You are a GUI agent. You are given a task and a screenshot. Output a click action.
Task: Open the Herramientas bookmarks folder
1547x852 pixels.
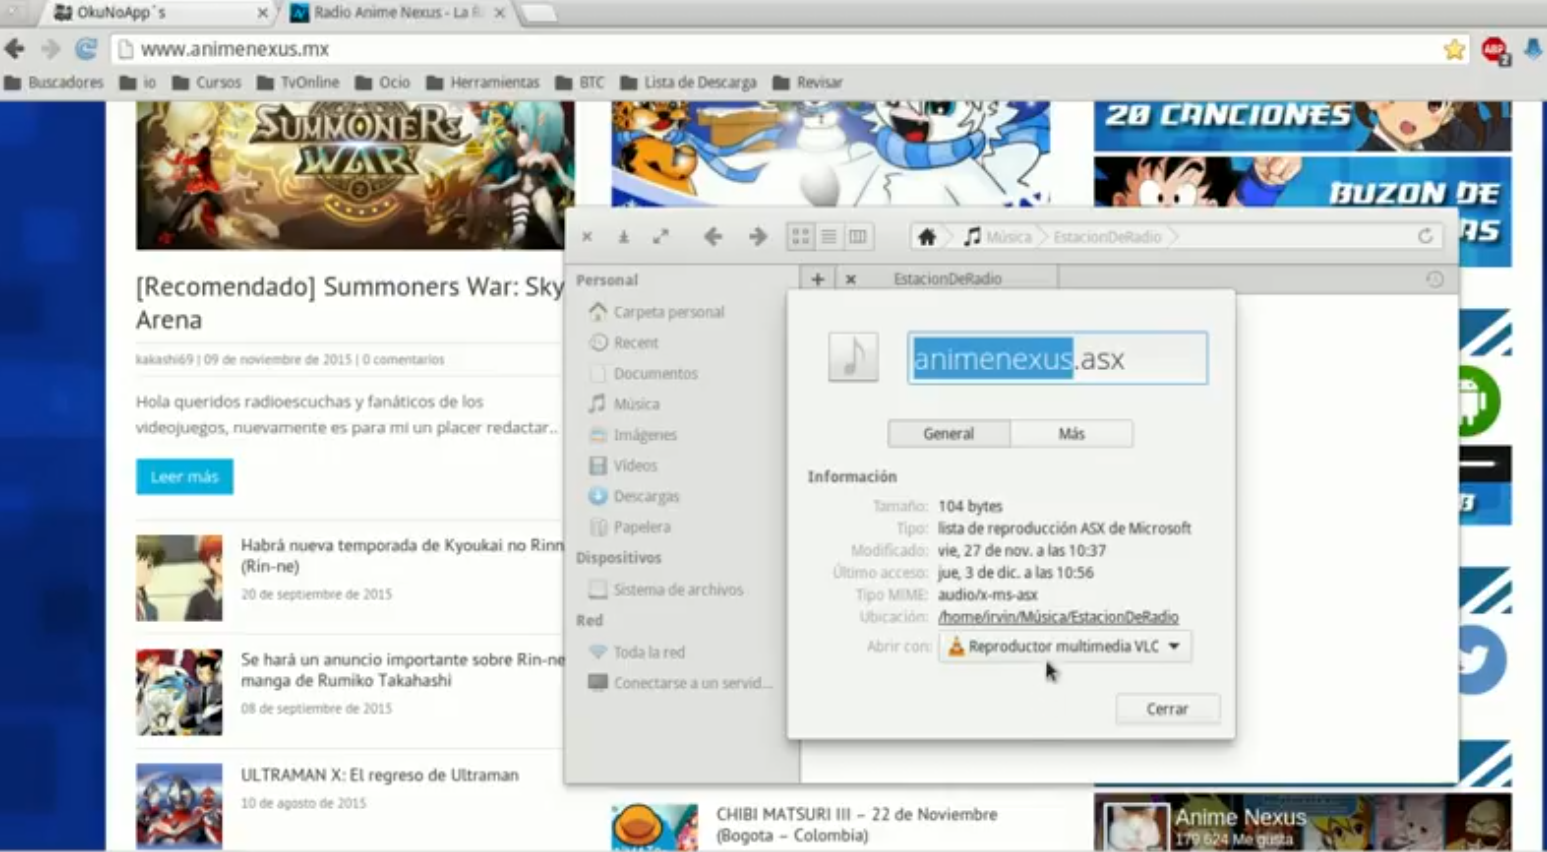pos(483,82)
